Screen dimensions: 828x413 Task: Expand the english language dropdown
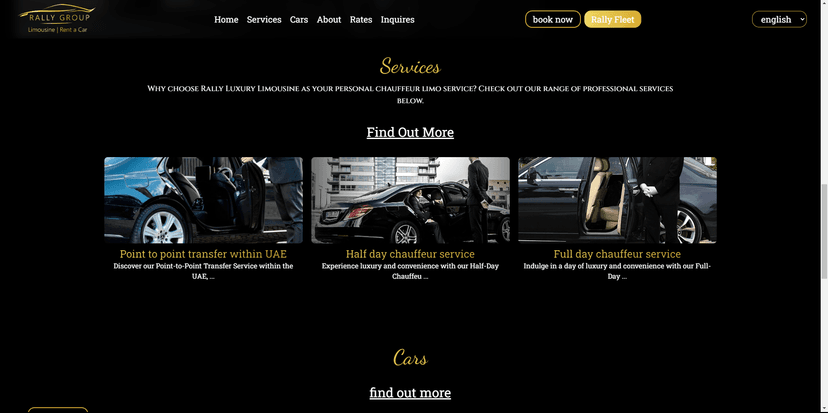coord(779,19)
